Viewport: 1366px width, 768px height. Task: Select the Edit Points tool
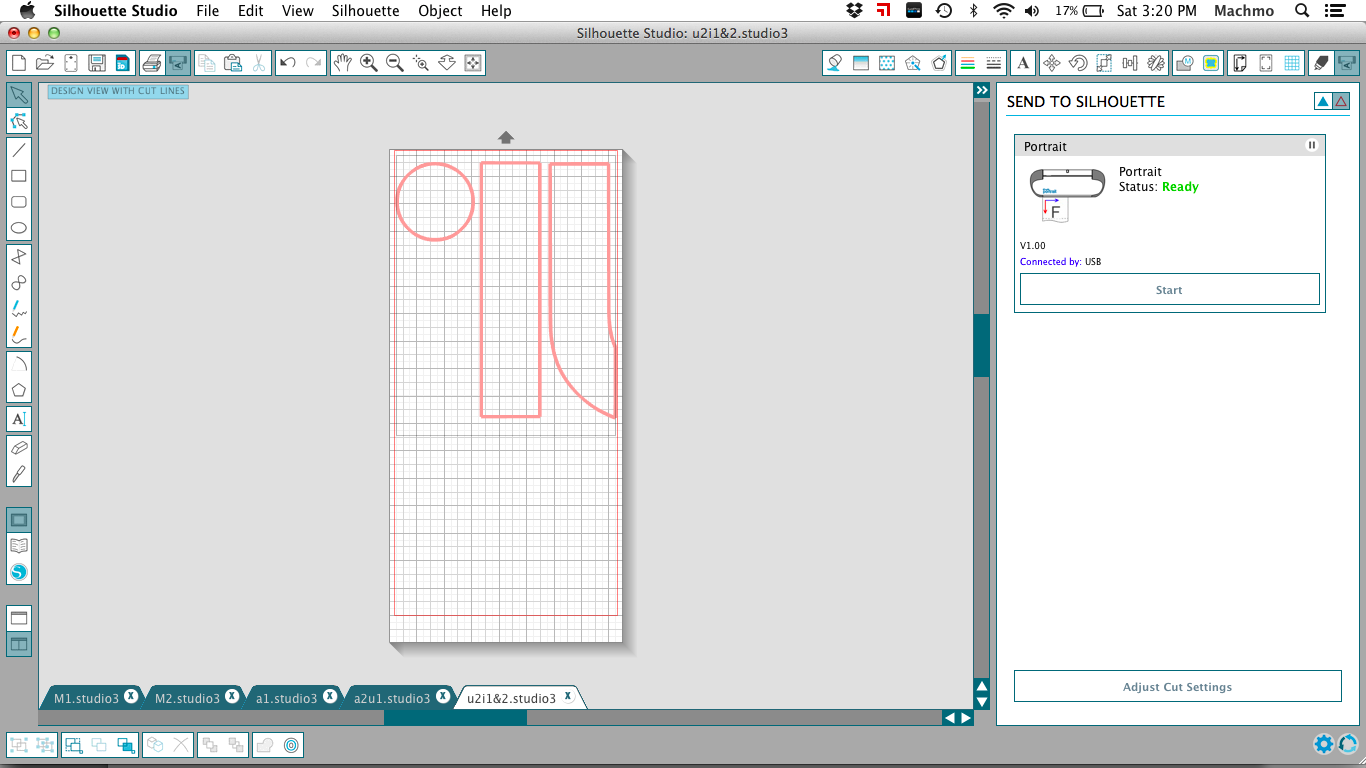tap(19, 121)
